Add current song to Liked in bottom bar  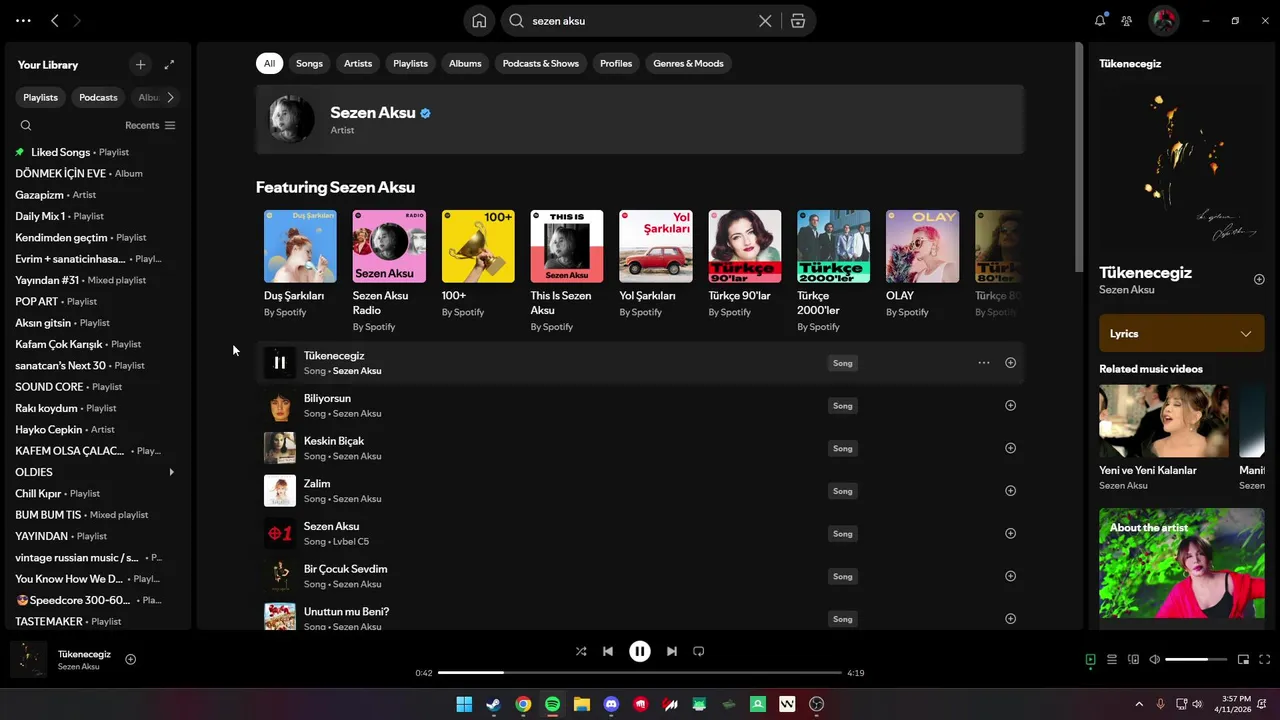pos(130,659)
